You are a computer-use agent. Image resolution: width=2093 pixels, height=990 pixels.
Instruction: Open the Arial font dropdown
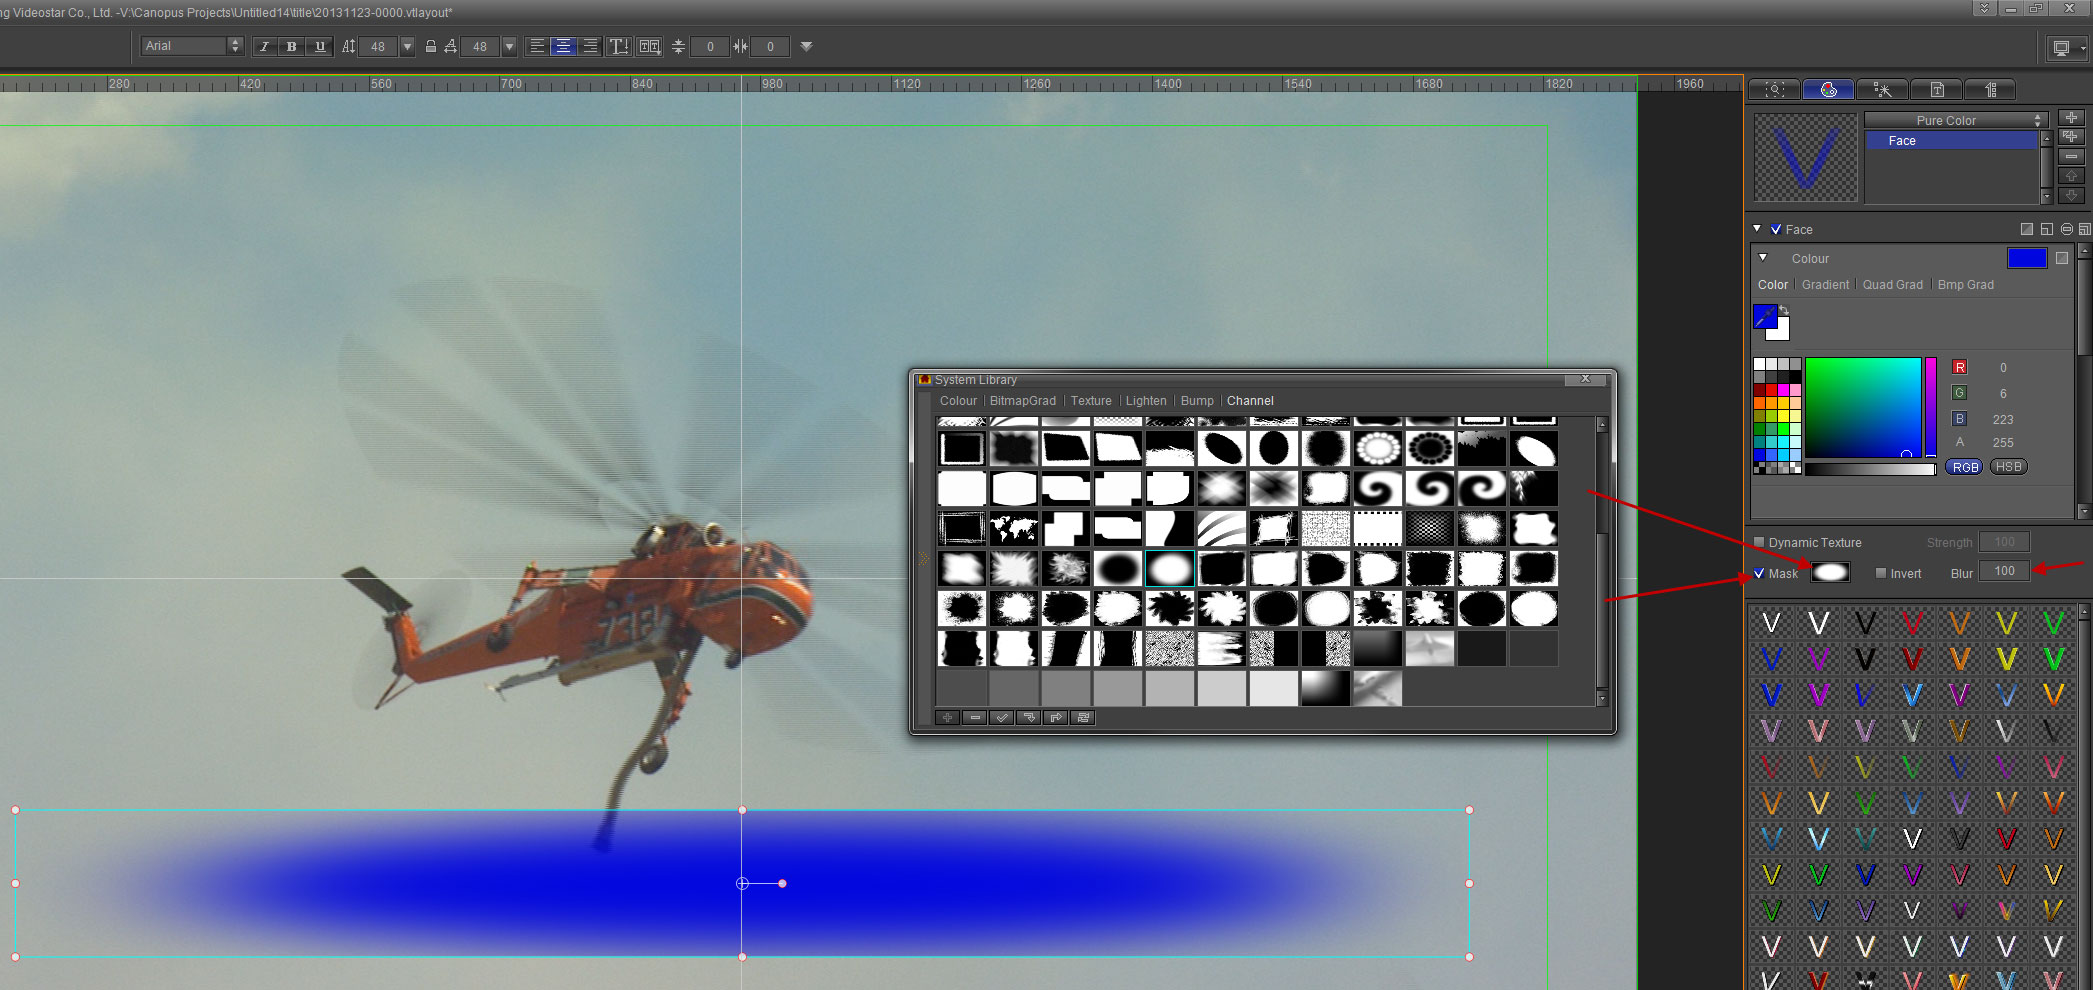[235, 46]
